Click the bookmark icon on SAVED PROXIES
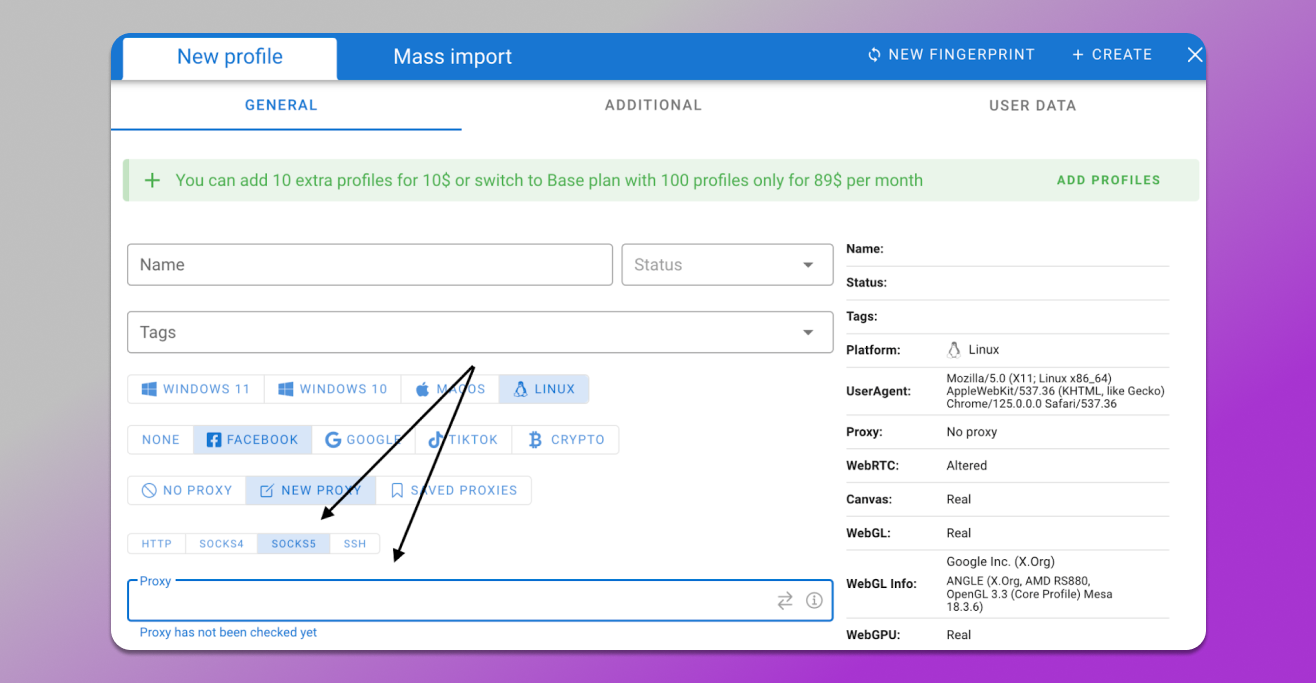 [397, 490]
